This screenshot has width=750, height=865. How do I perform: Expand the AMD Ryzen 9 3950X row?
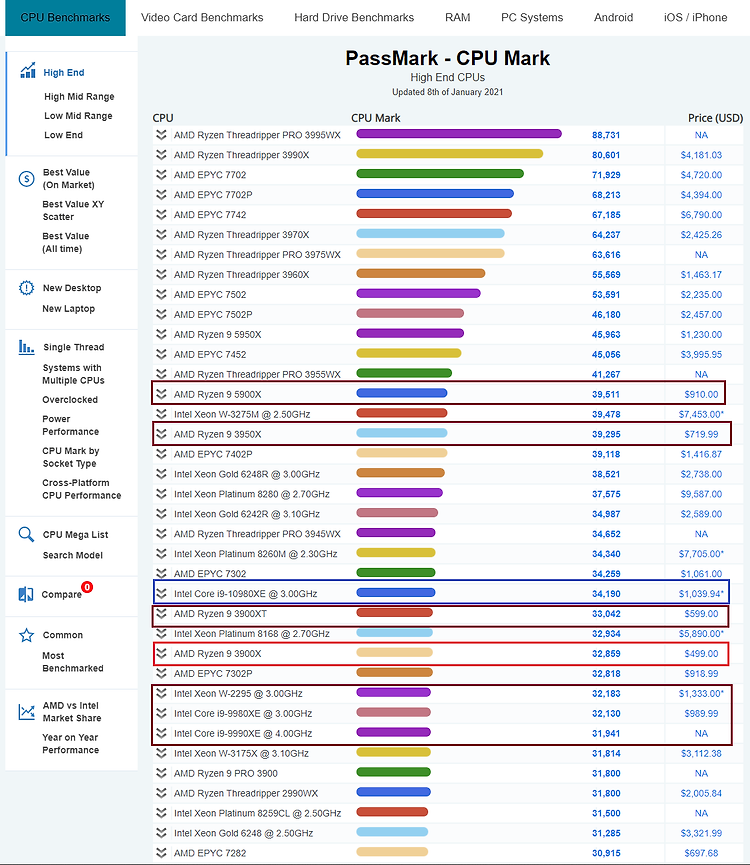(x=161, y=434)
